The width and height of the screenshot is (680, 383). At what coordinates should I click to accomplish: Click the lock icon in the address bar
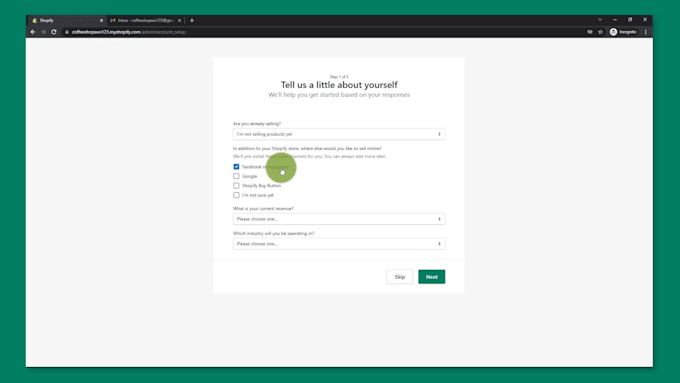tap(67, 32)
